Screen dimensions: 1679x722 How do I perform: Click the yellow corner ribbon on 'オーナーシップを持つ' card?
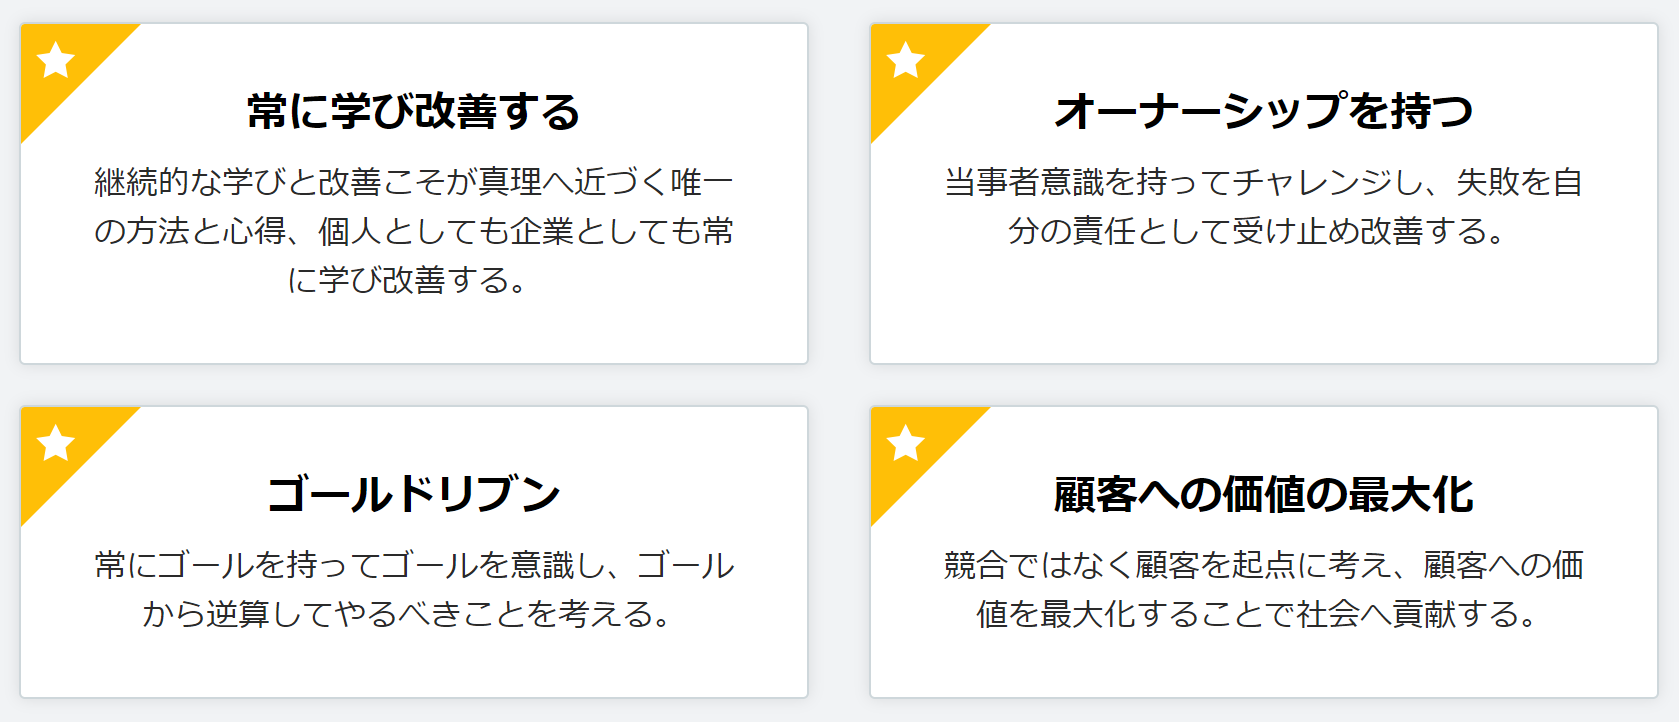912,65
